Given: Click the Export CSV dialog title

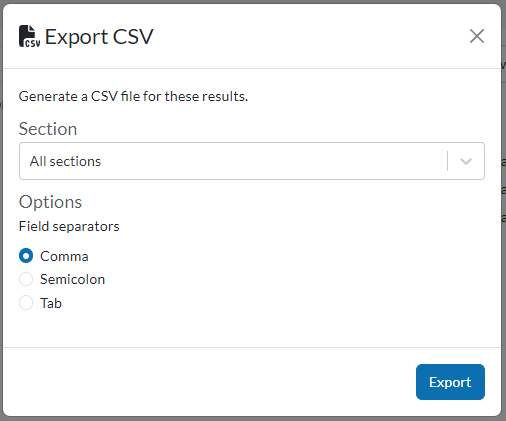Looking at the screenshot, I should [99, 36].
